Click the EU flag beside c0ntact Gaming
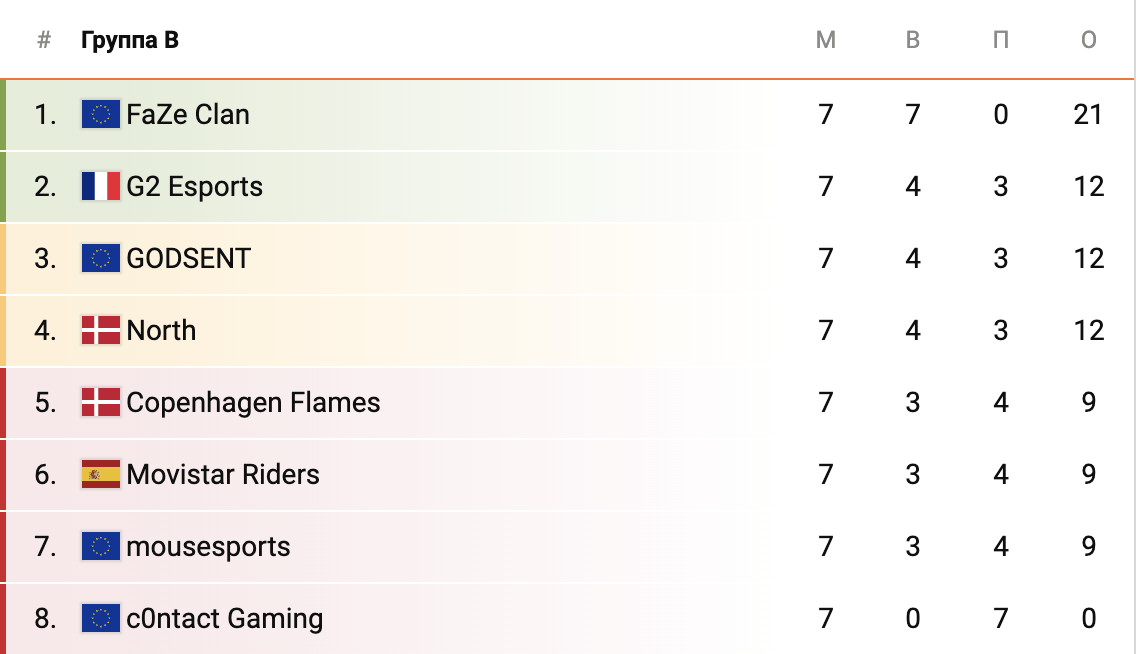The width and height of the screenshot is (1138, 654). click(x=100, y=619)
